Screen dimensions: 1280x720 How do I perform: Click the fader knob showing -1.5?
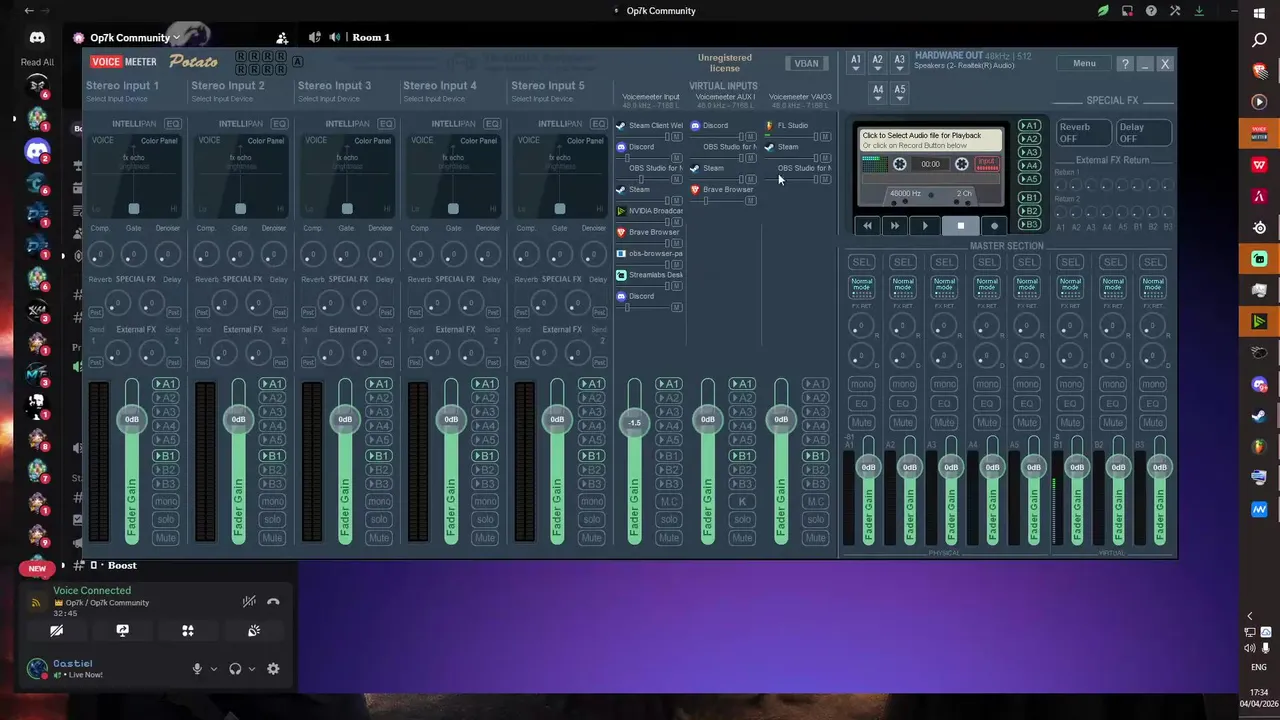tap(634, 422)
